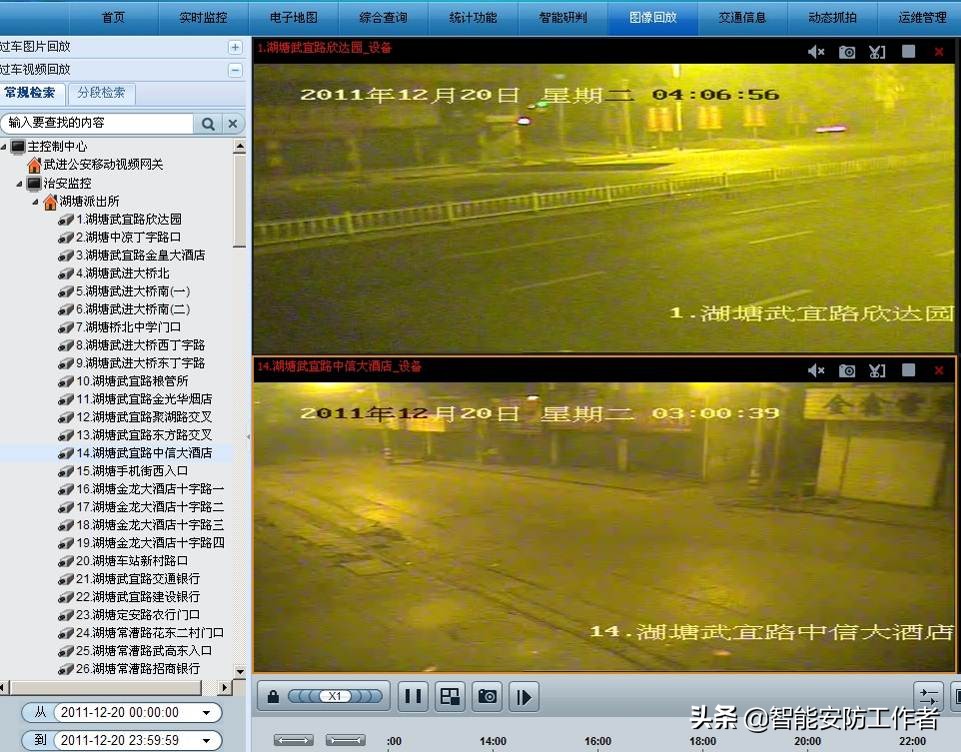Switch to the 分段检索 tab

coord(100,93)
